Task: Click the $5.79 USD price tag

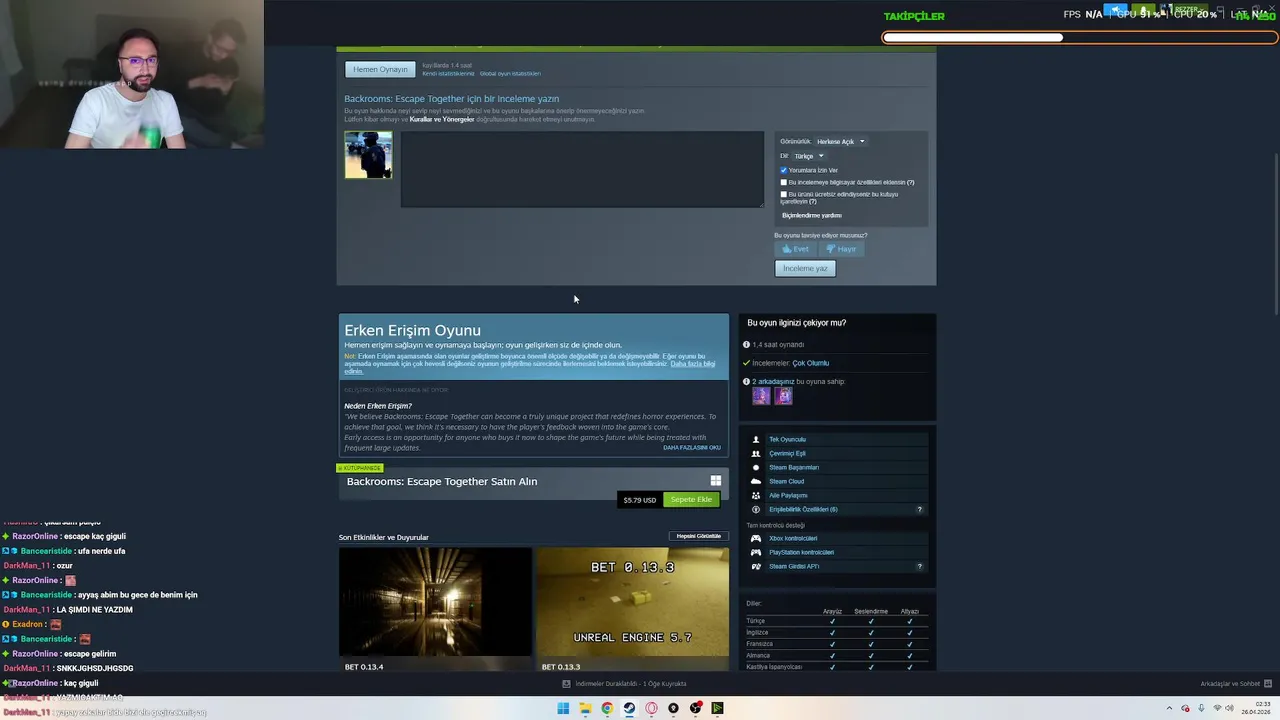Action: 640,500
